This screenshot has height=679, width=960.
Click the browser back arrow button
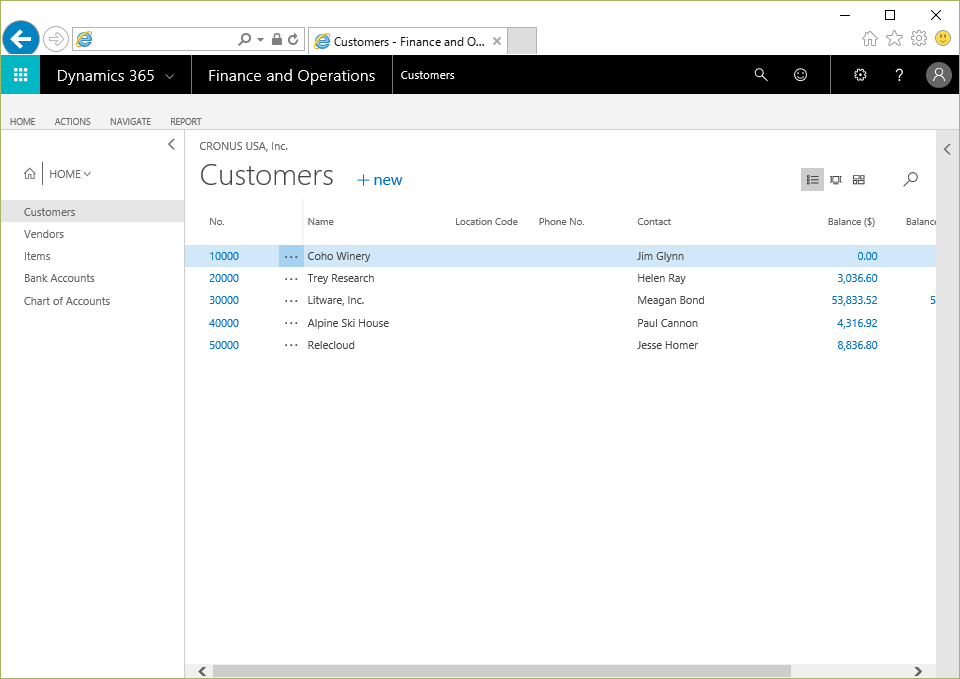[21, 39]
